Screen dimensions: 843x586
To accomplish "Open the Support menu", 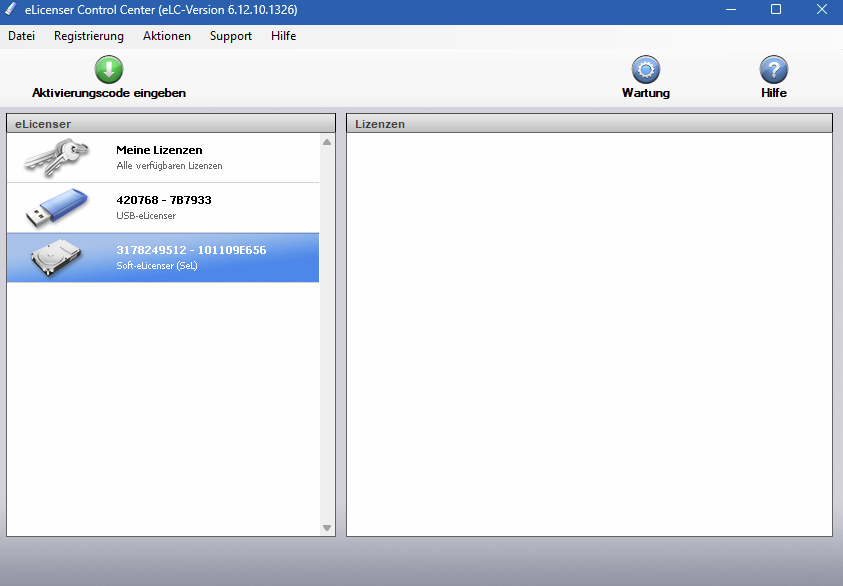I will click(x=231, y=36).
